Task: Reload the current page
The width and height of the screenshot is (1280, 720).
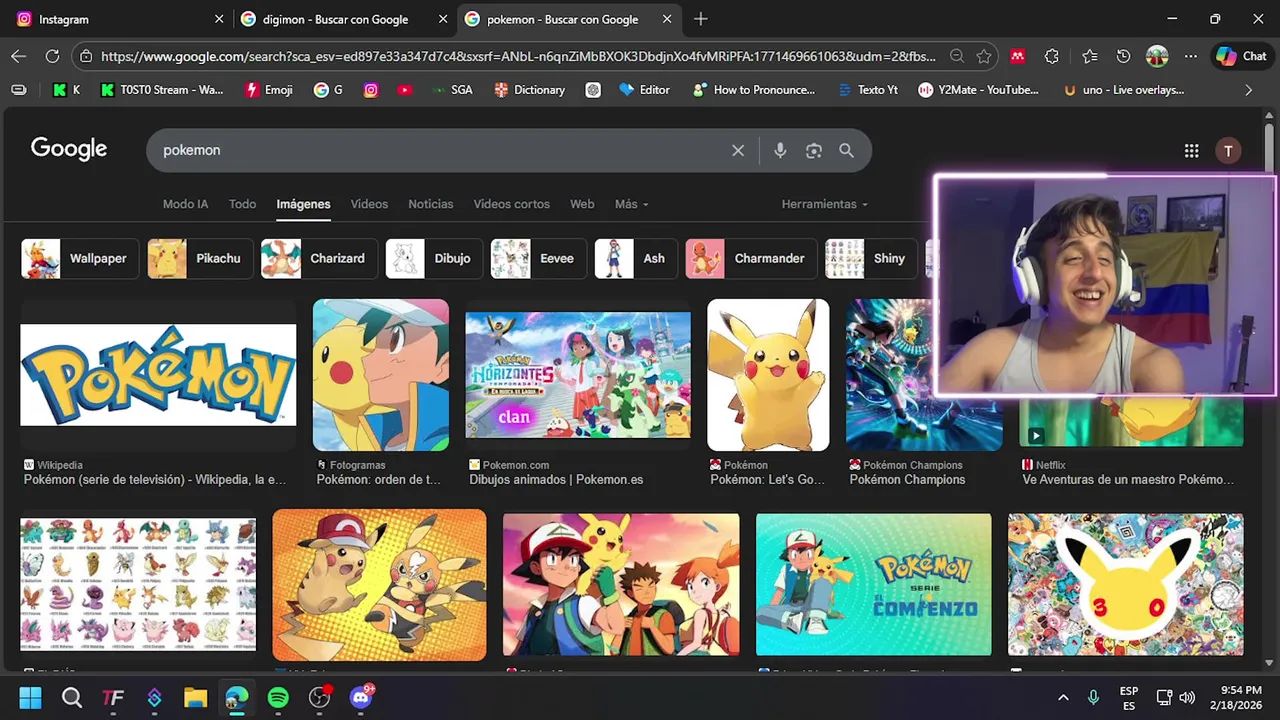Action: coord(52,56)
